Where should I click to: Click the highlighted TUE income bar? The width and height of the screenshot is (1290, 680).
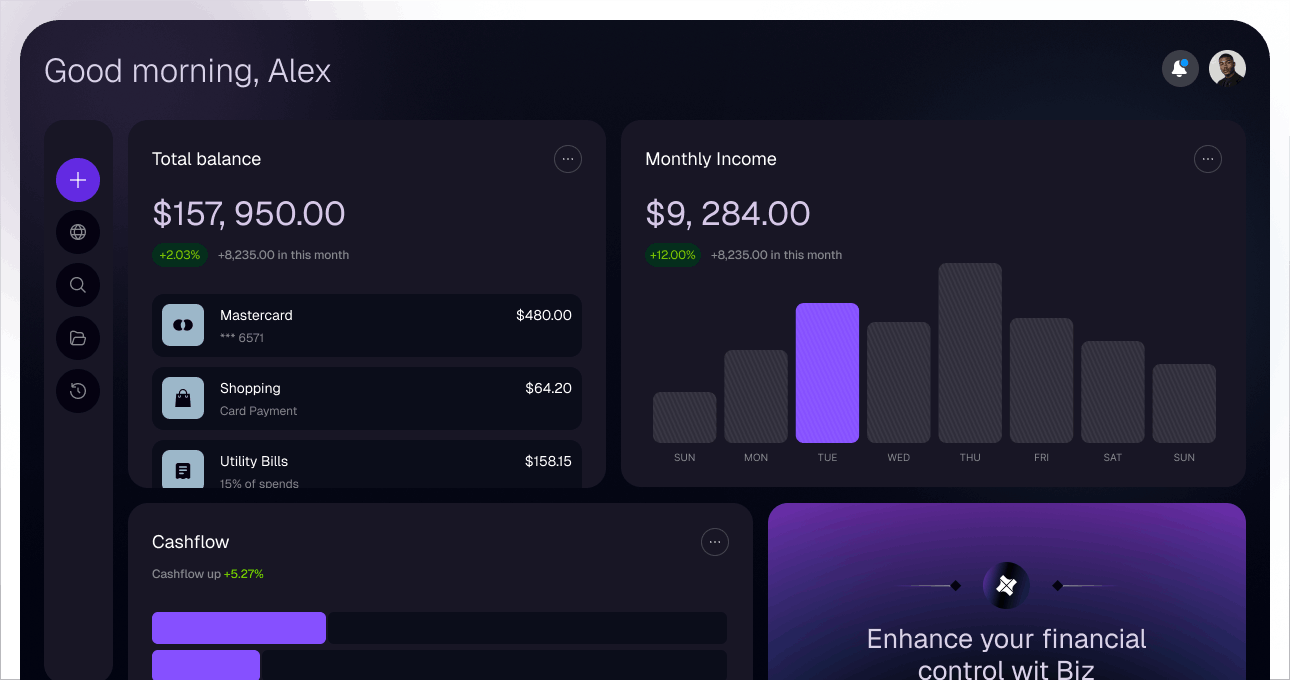pyautogui.click(x=827, y=373)
